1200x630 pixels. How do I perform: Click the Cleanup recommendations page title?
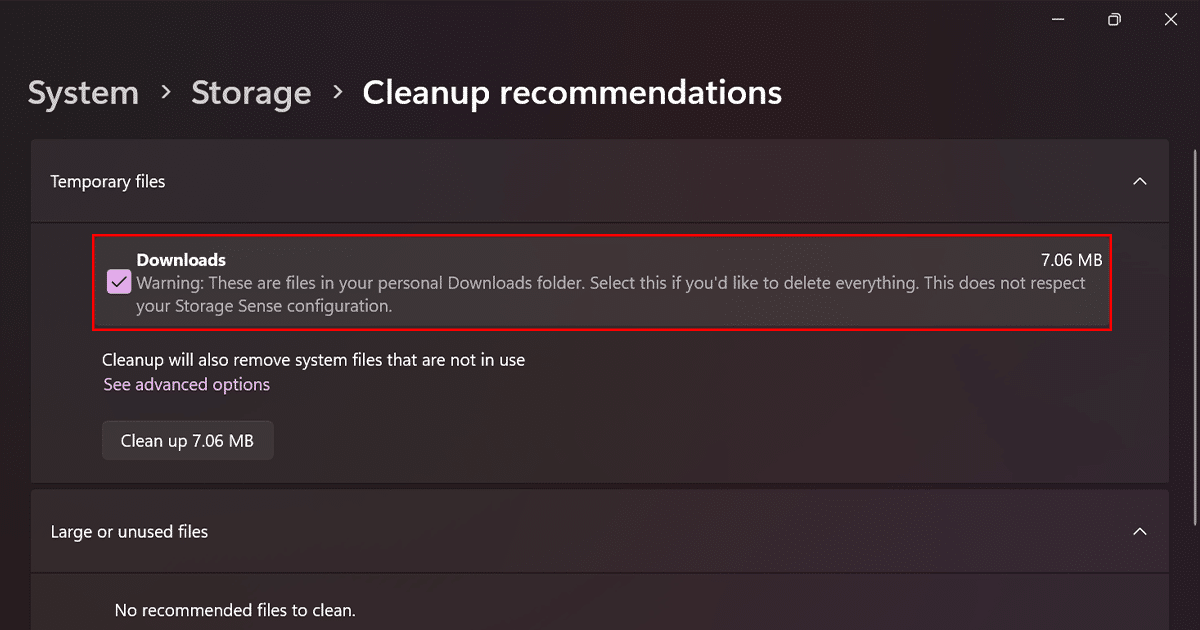click(572, 93)
